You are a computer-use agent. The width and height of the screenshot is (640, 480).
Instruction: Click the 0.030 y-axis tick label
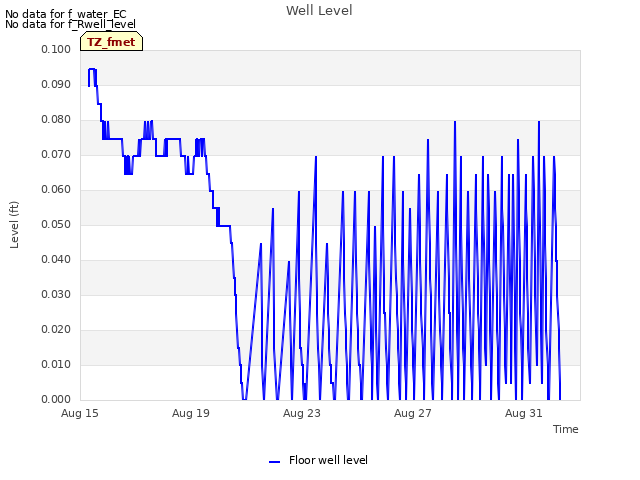point(56,294)
